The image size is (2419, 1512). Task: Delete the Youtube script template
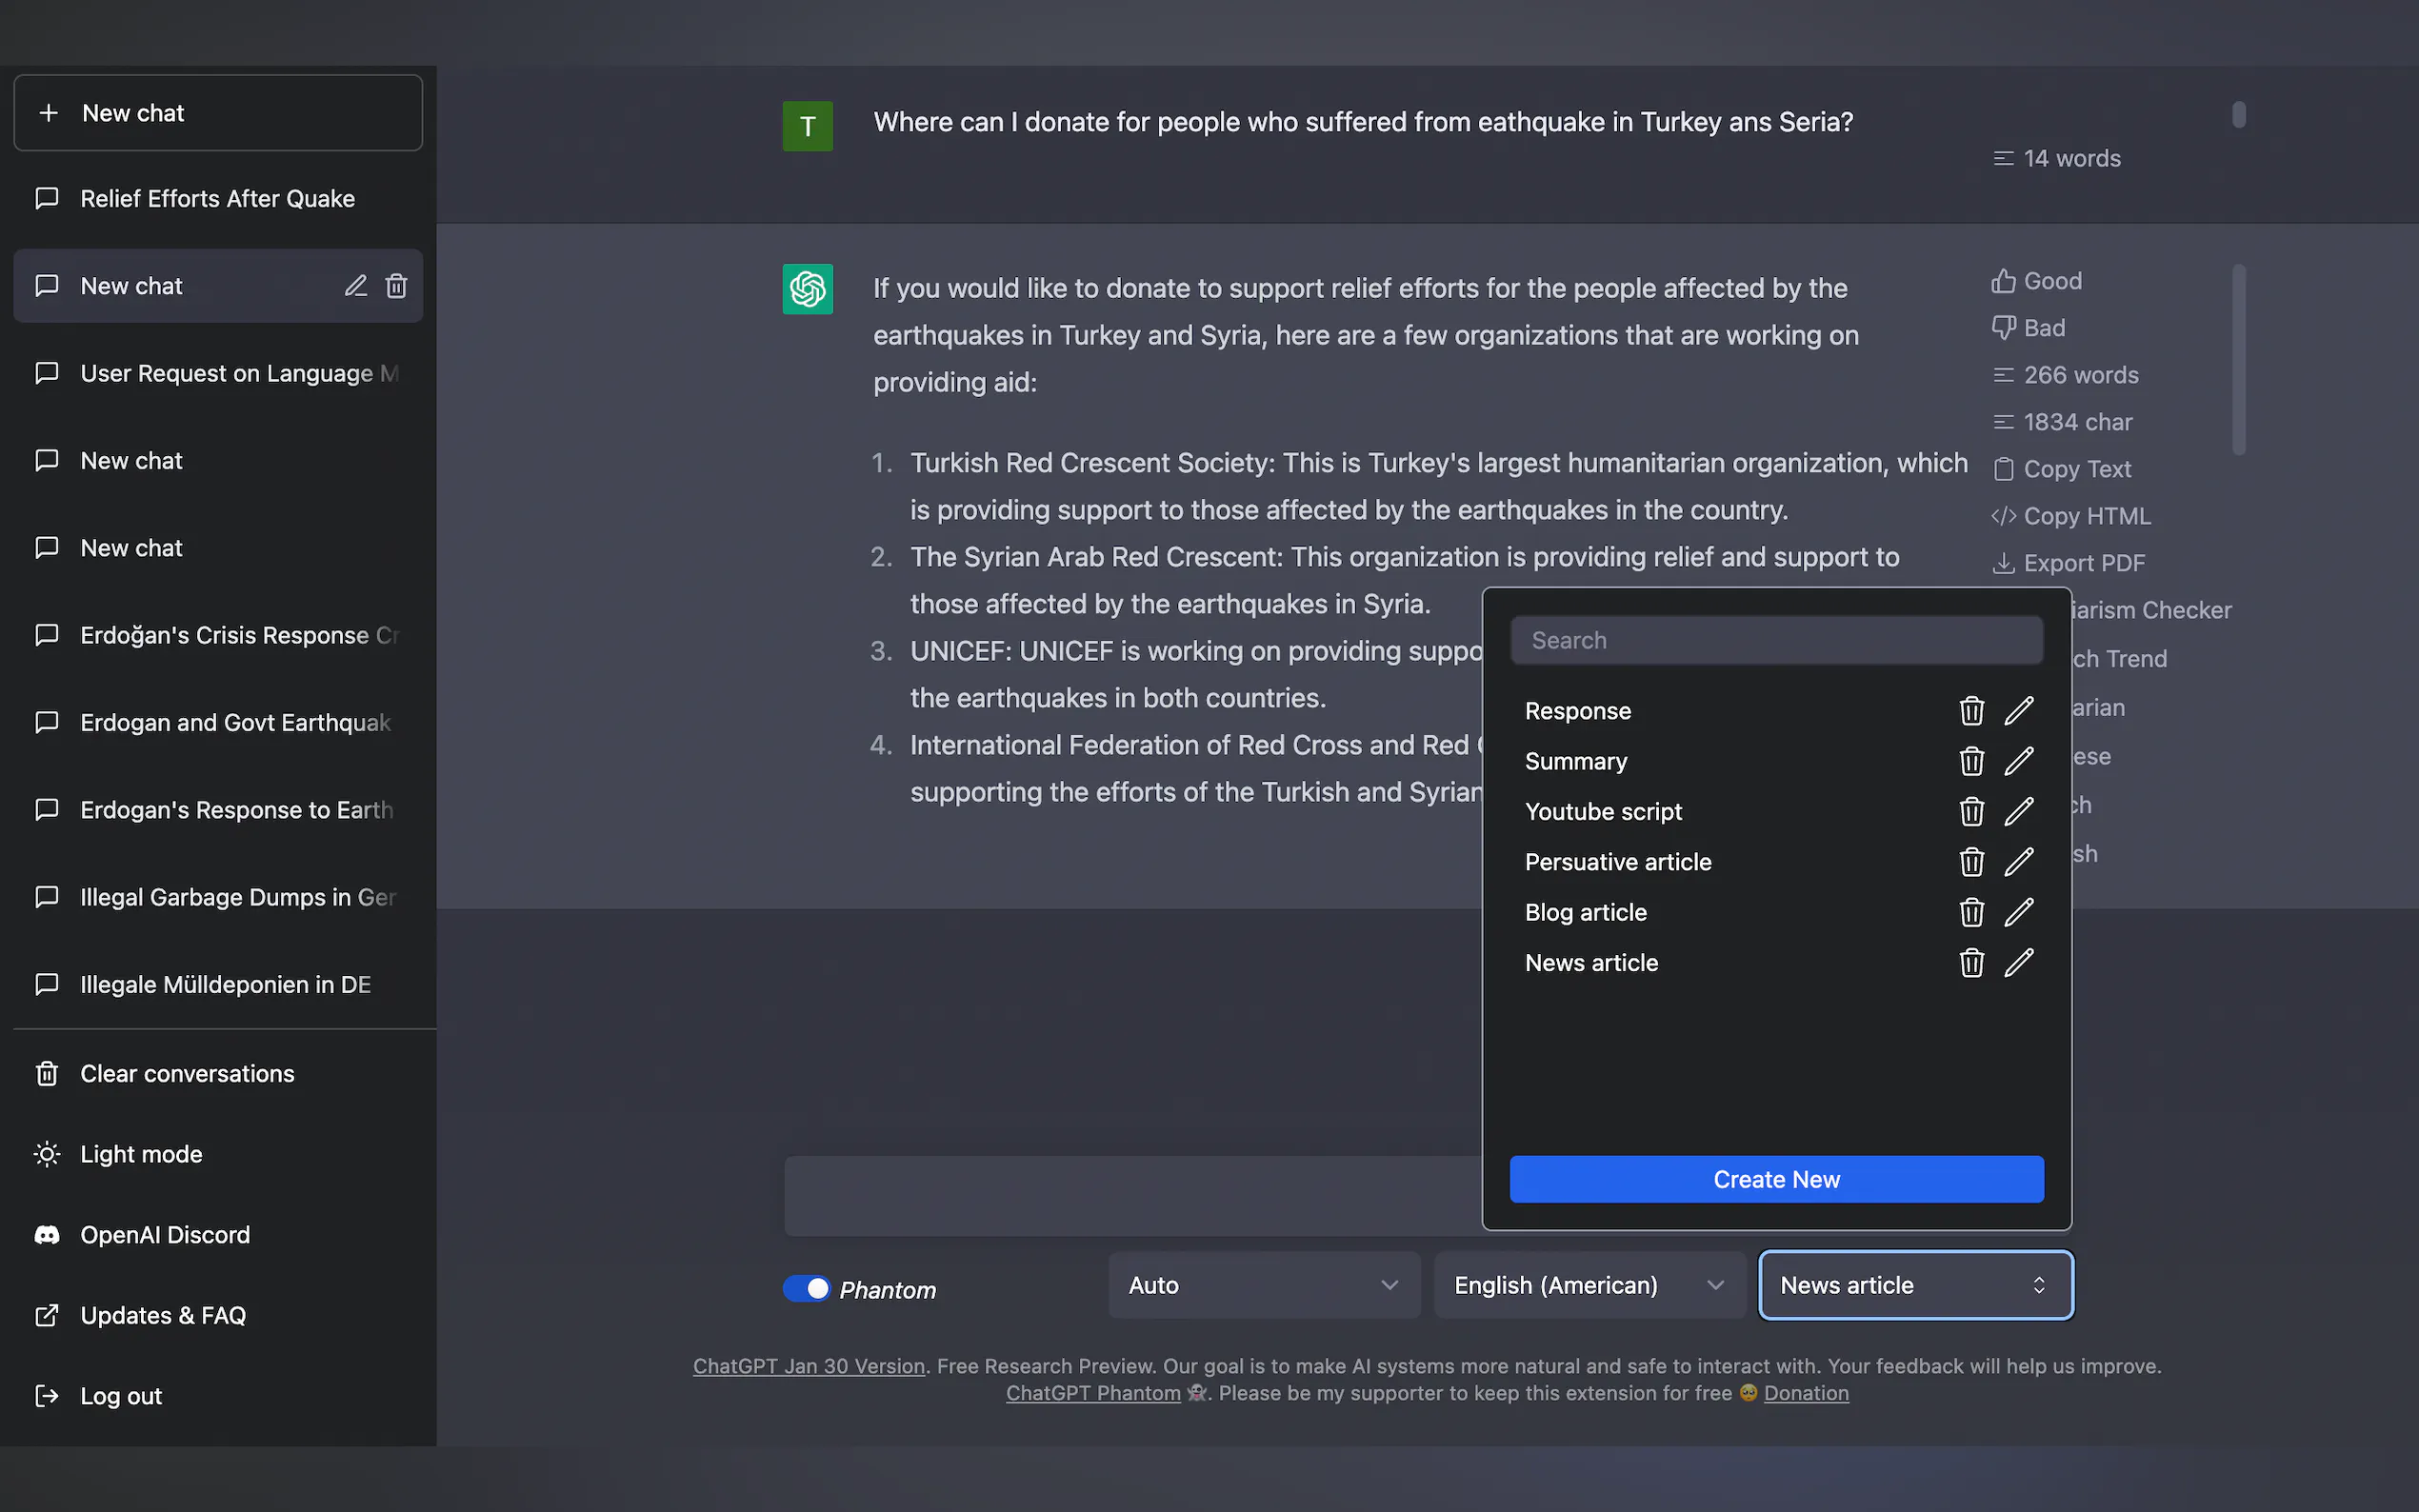click(1970, 811)
